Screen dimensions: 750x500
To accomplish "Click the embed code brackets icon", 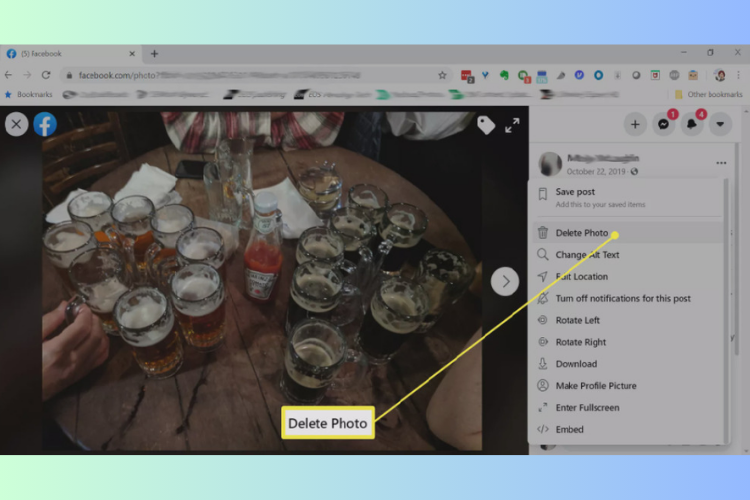I will click(542, 429).
